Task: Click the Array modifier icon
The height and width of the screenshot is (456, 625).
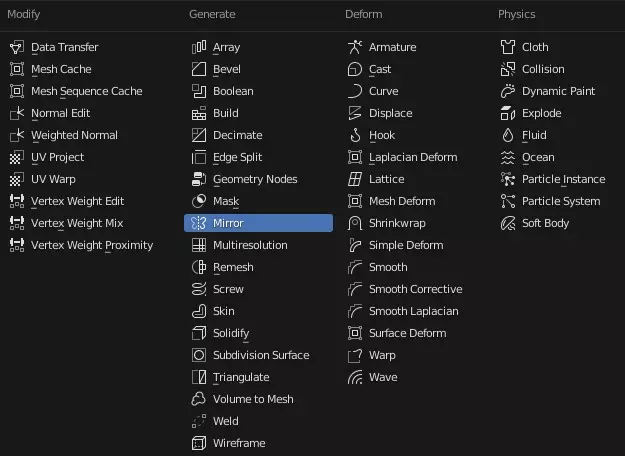Action: pos(199,47)
